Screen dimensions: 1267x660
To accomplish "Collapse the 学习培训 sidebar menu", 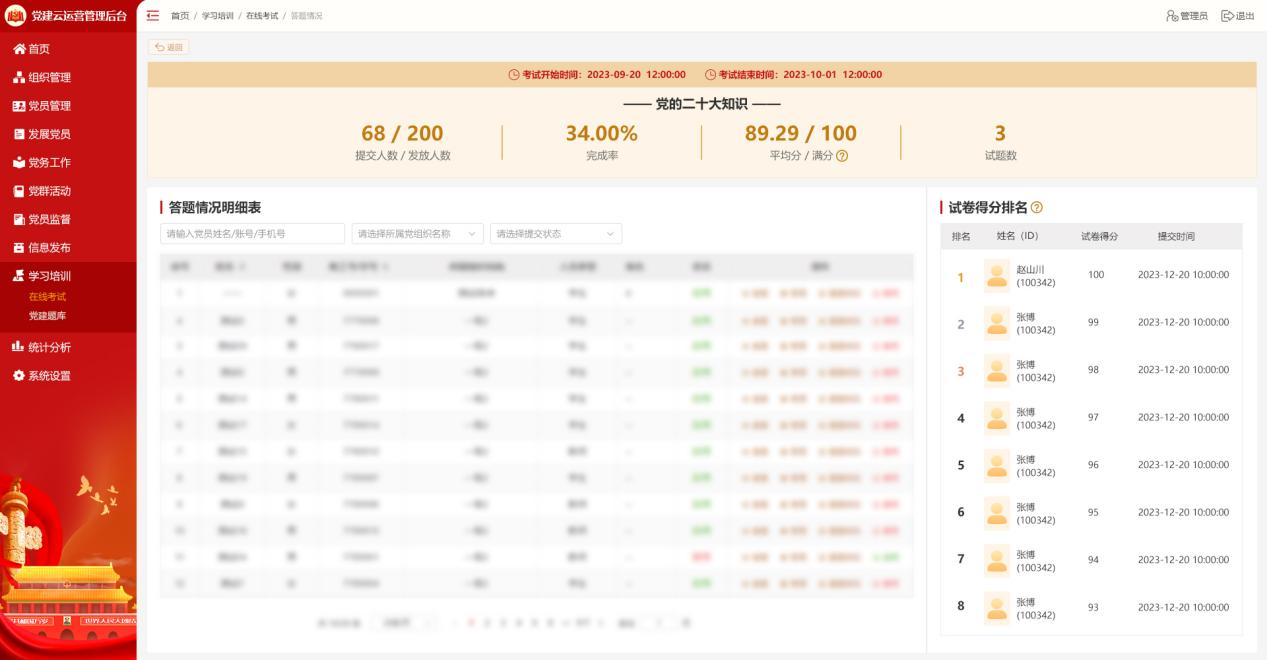I will 50,276.
